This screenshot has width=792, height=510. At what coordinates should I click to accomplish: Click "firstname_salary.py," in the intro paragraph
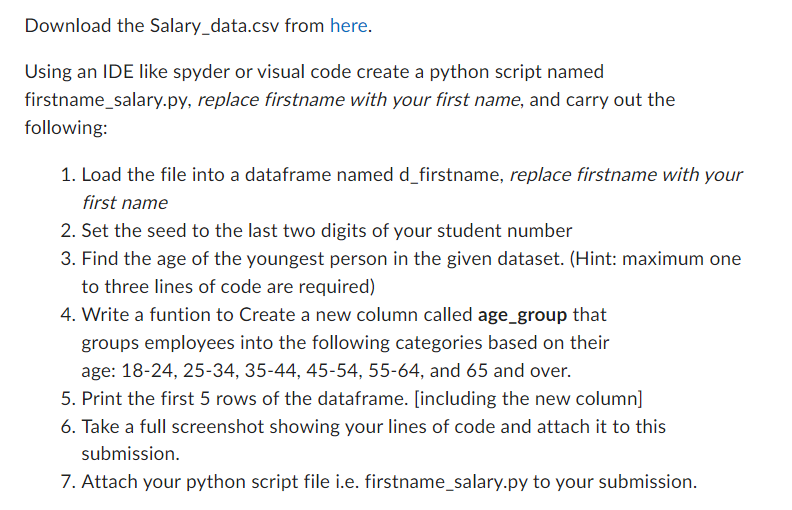click(x=108, y=100)
